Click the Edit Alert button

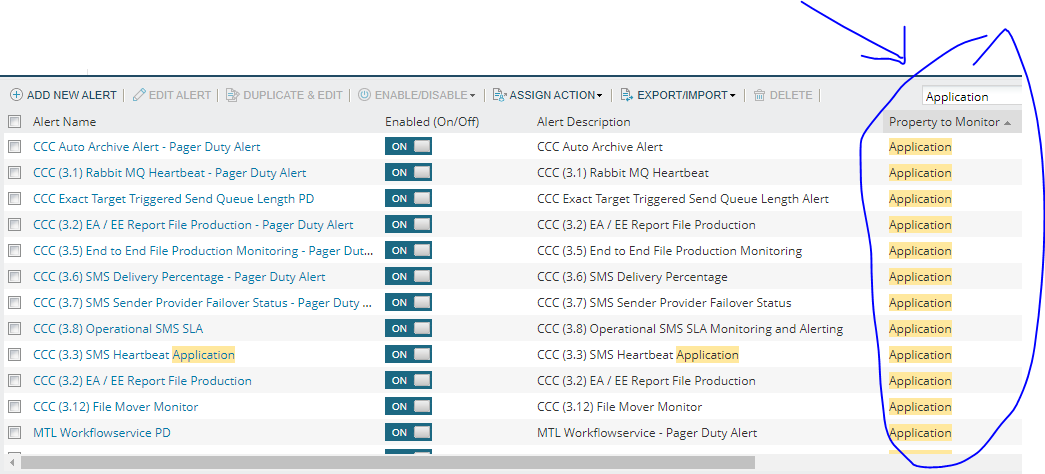pyautogui.click(x=172, y=95)
